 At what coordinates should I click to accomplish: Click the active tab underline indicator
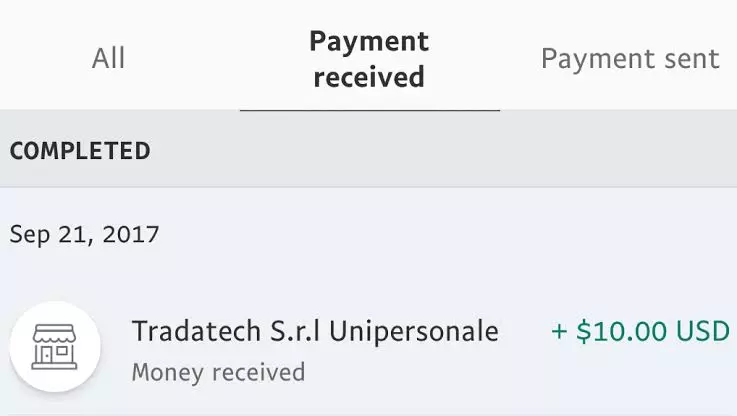[369, 110]
